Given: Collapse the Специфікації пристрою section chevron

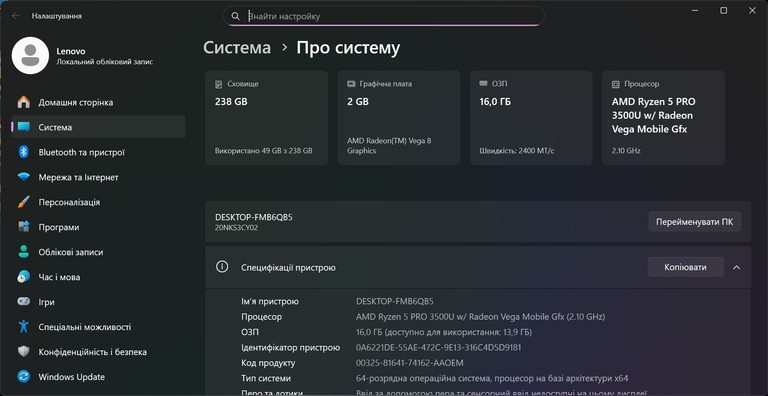Looking at the screenshot, I should tap(736, 267).
